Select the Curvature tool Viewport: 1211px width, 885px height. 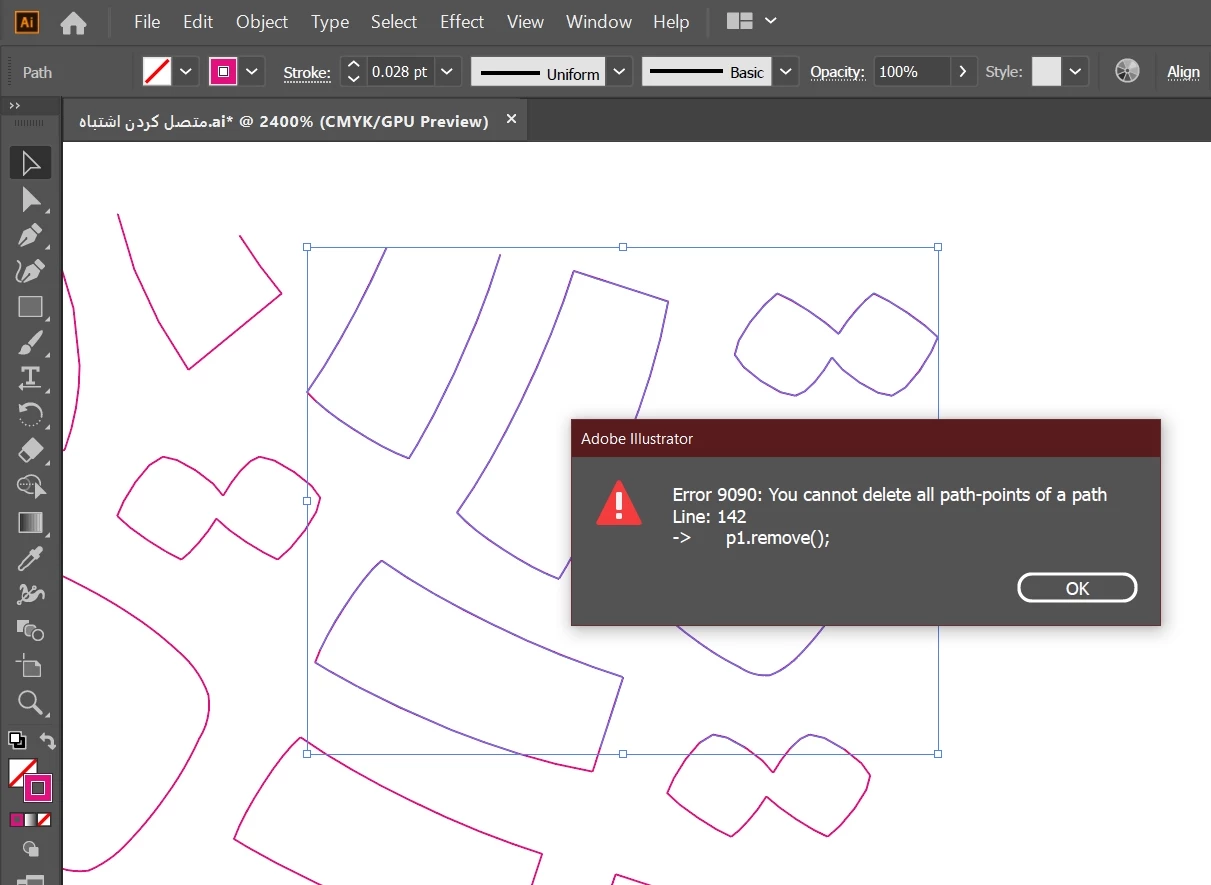point(30,271)
